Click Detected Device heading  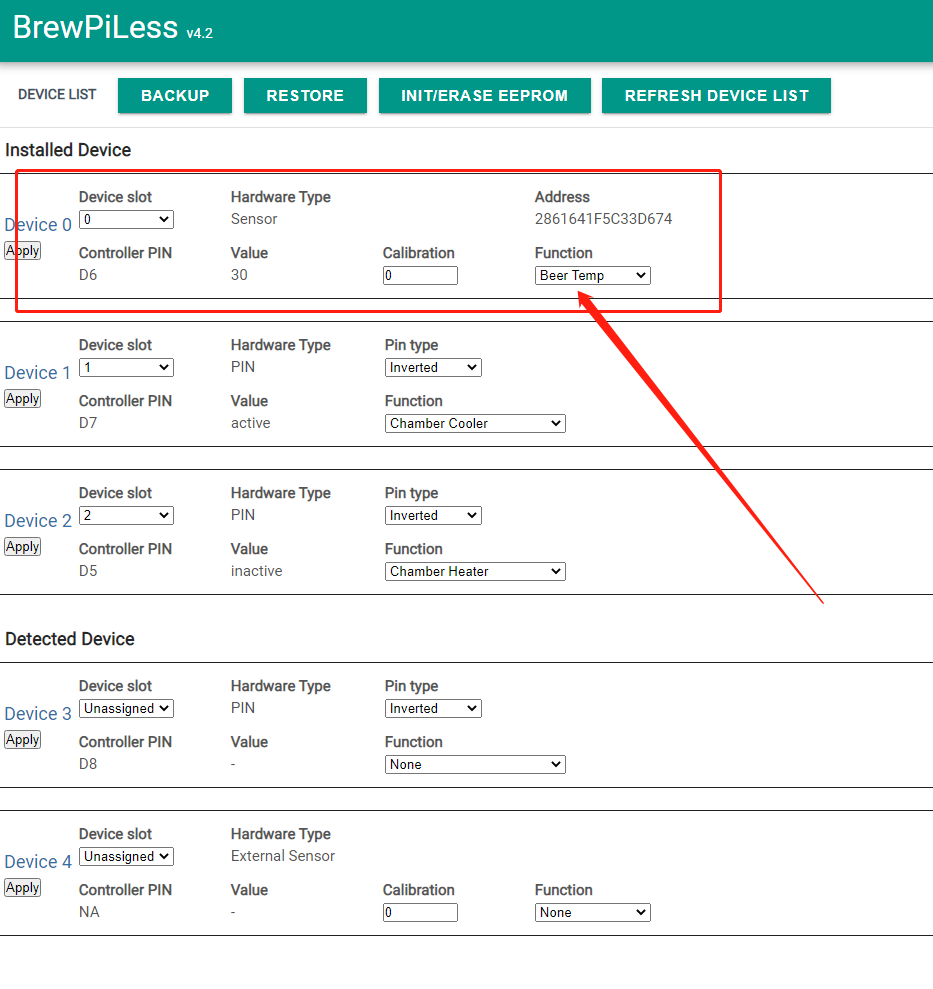(70, 639)
